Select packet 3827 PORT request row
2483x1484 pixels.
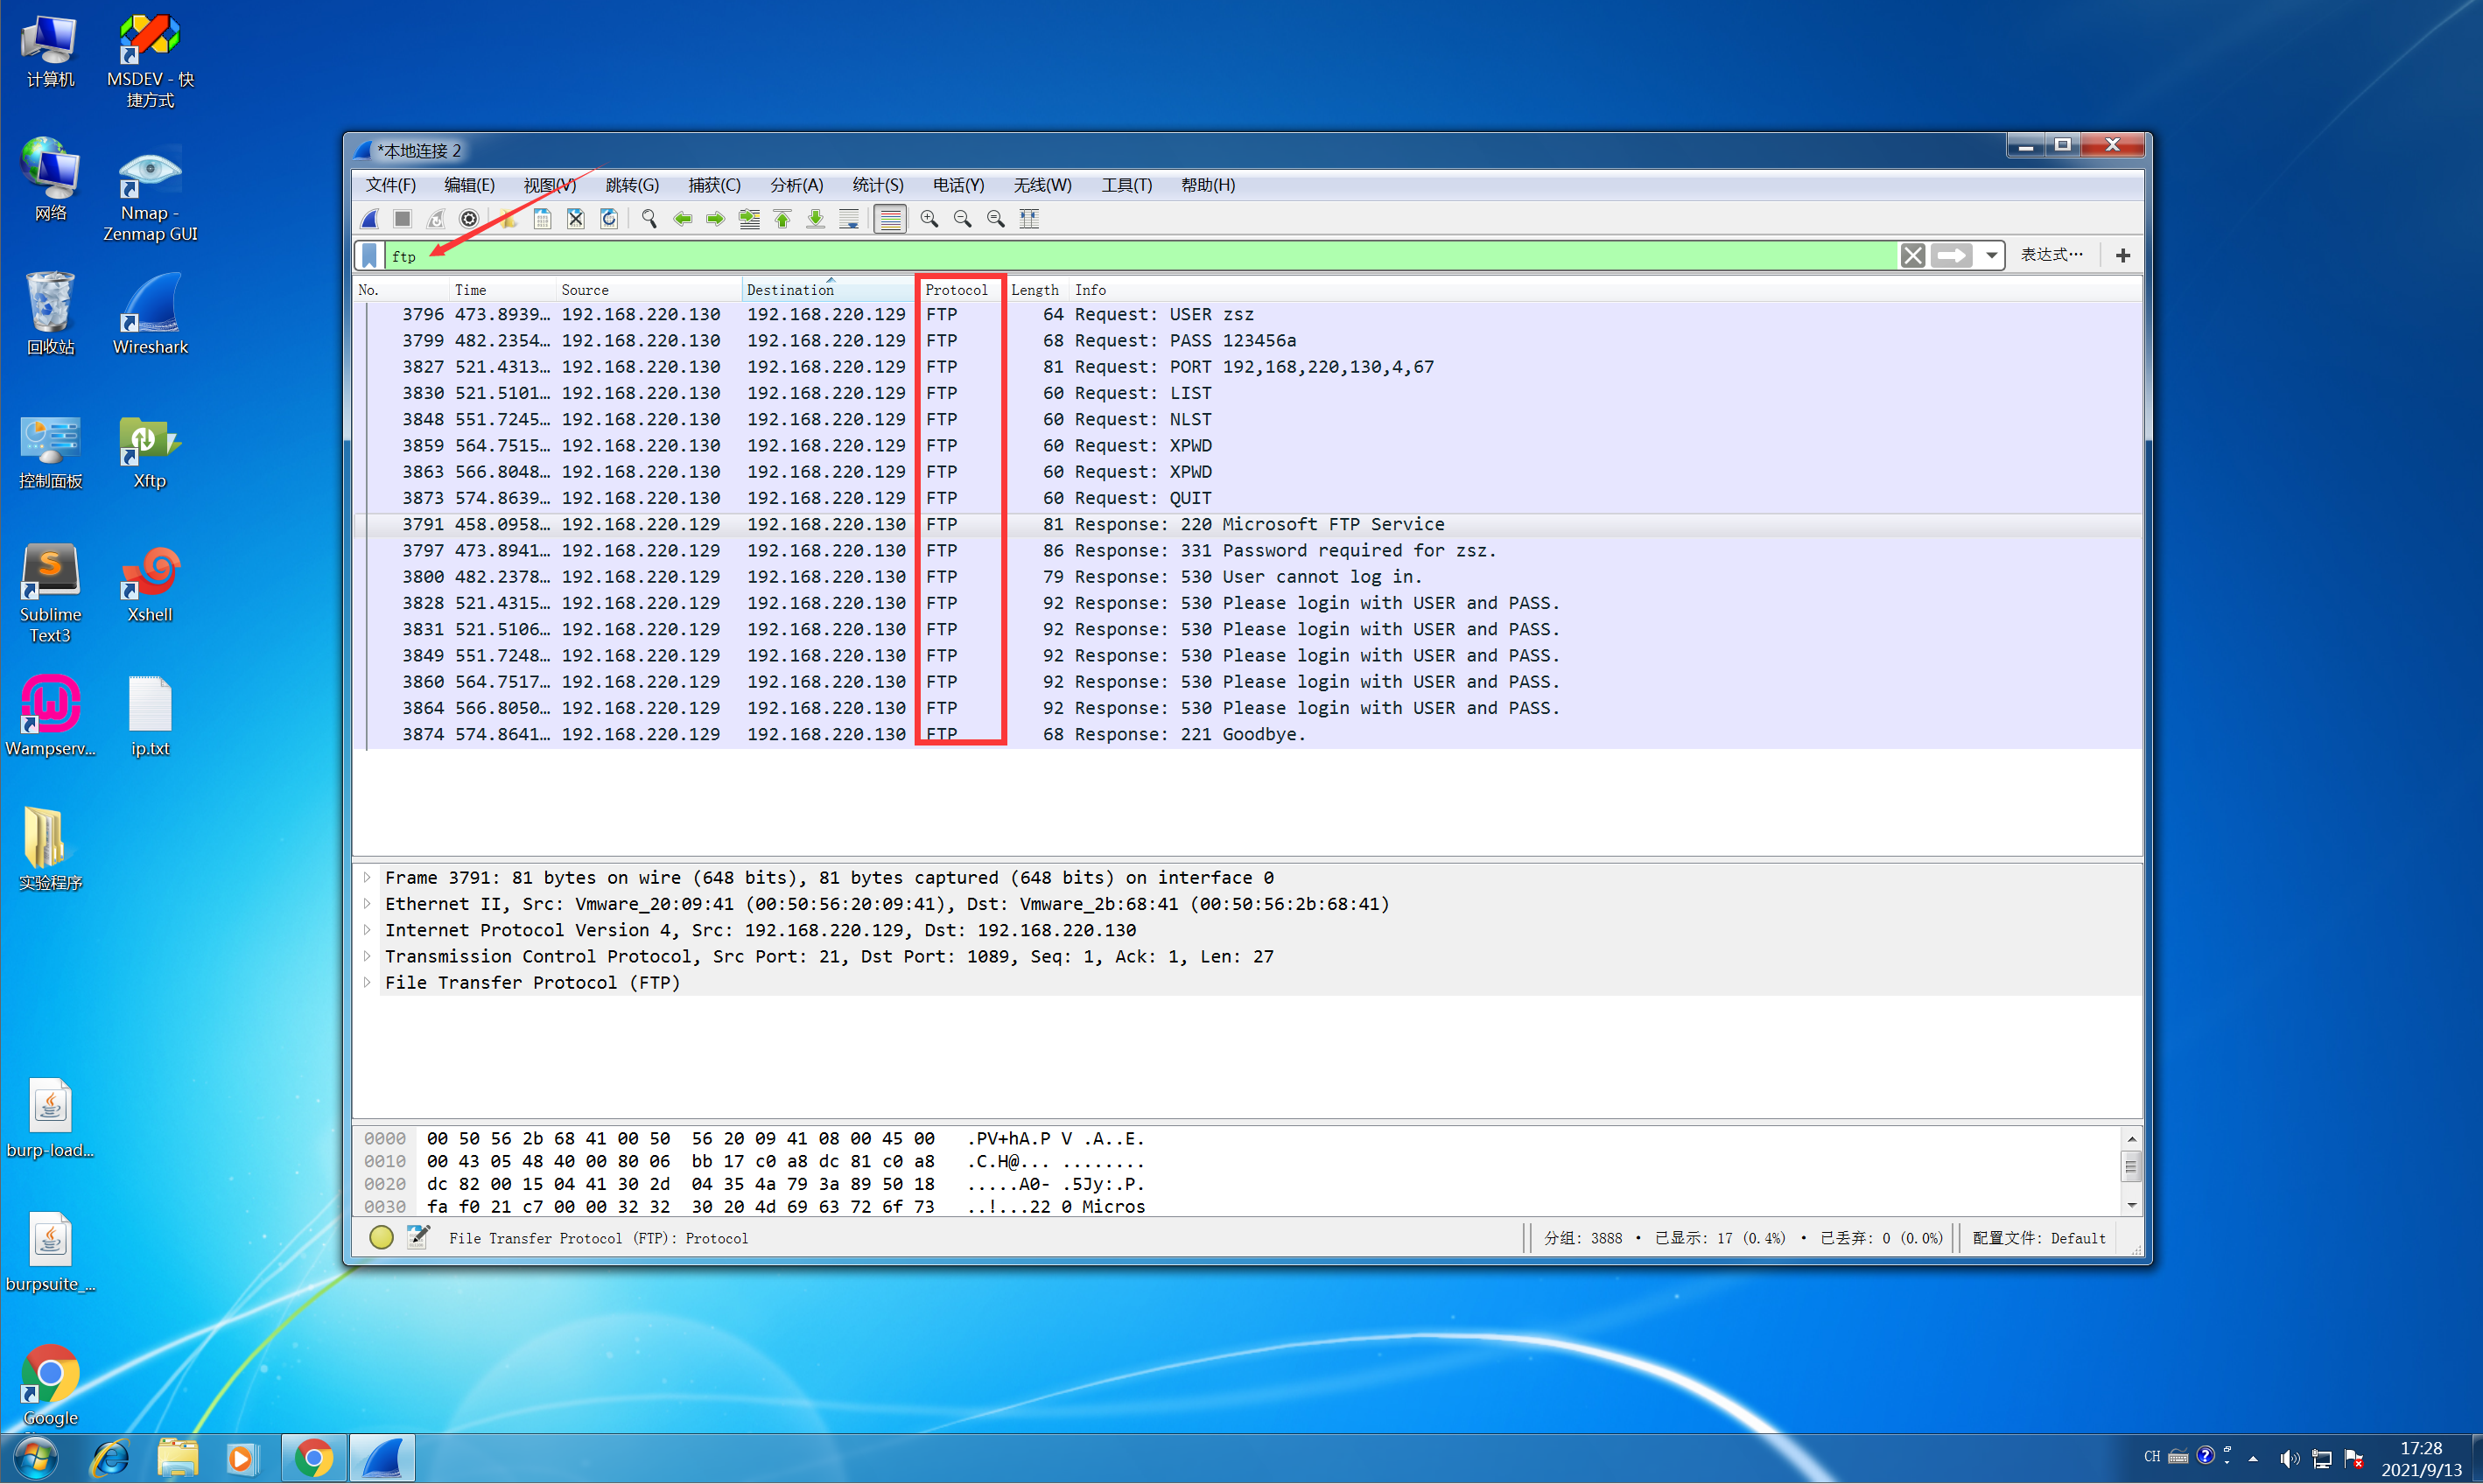click(x=1247, y=367)
